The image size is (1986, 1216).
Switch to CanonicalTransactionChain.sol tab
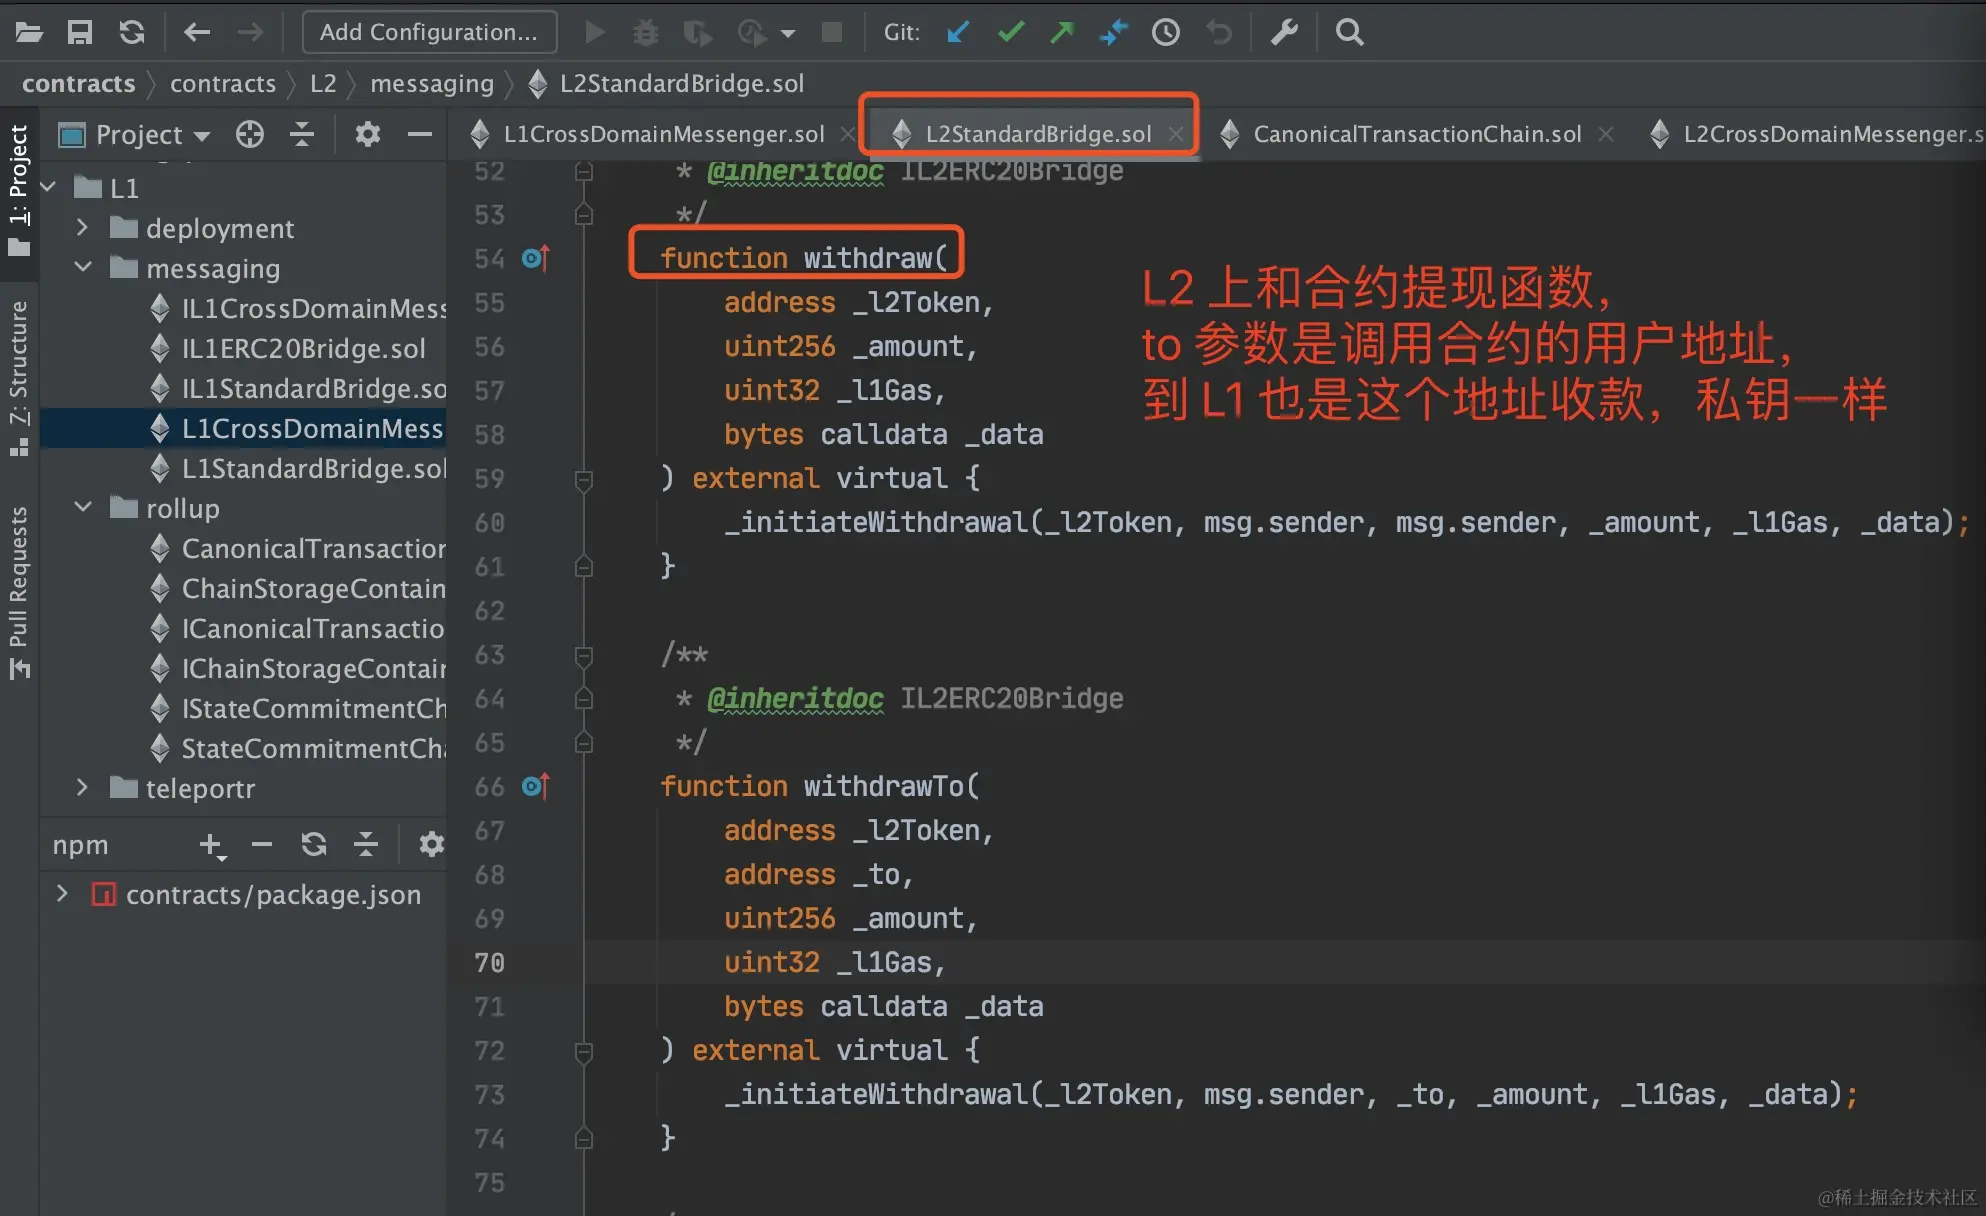pos(1416,134)
